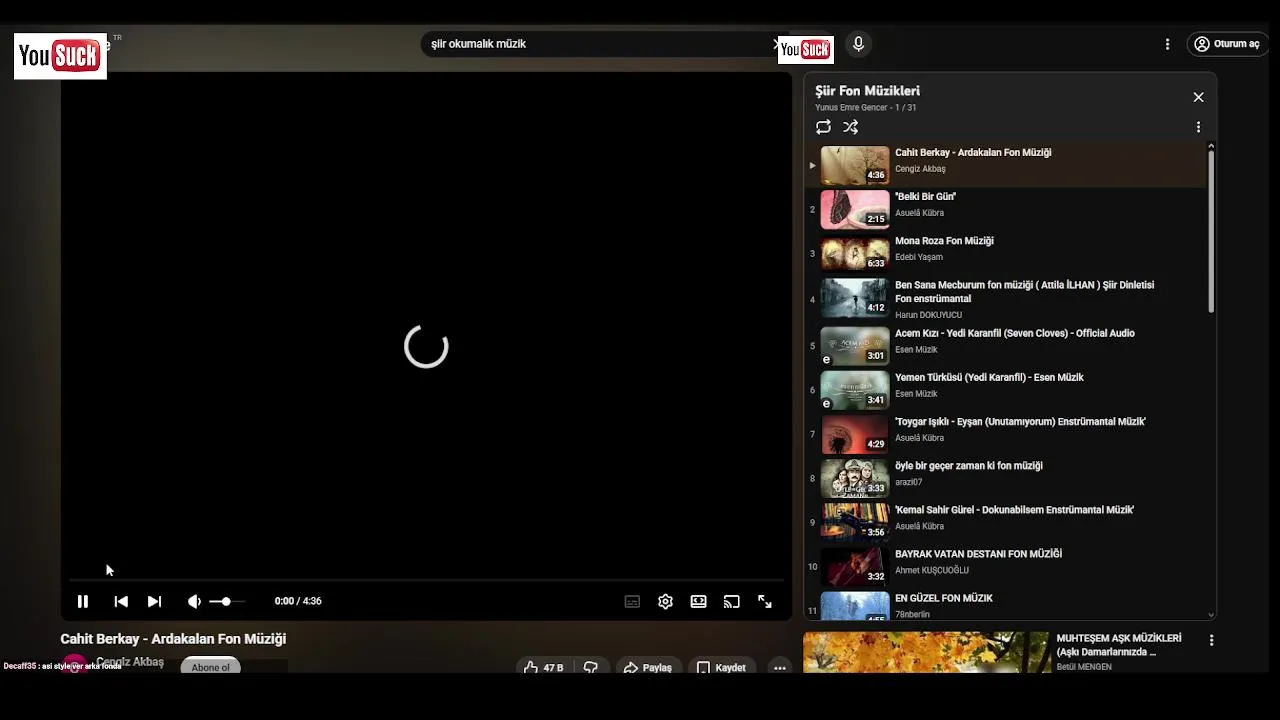Image resolution: width=1280 pixels, height=720 pixels.
Task: Dislike the video
Action: (x=591, y=667)
